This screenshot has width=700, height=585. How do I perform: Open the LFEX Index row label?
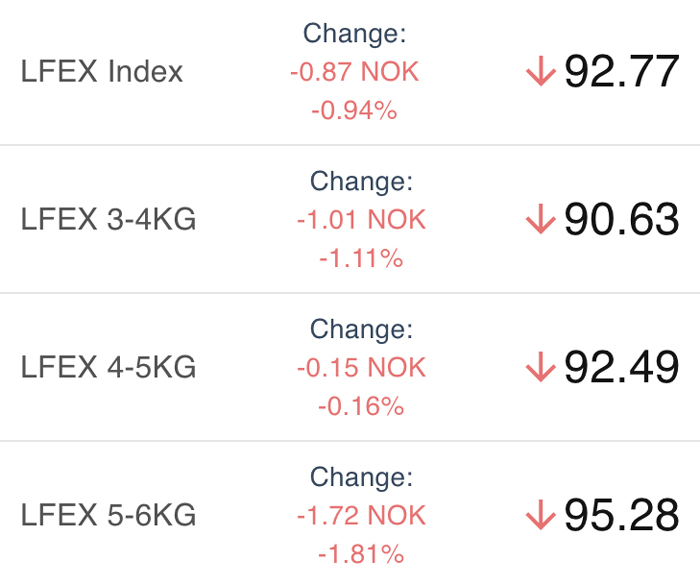[x=102, y=72]
